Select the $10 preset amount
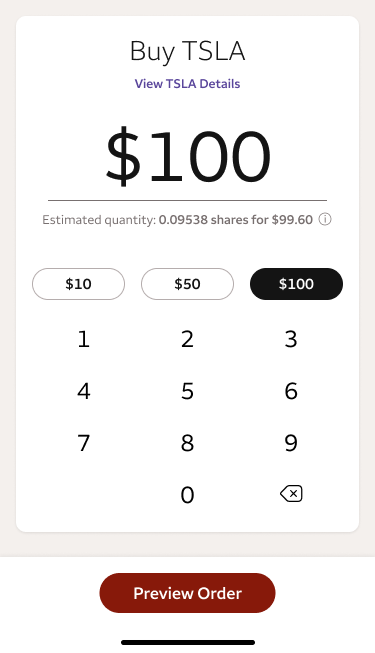The width and height of the screenshot is (375, 653). pos(78,284)
